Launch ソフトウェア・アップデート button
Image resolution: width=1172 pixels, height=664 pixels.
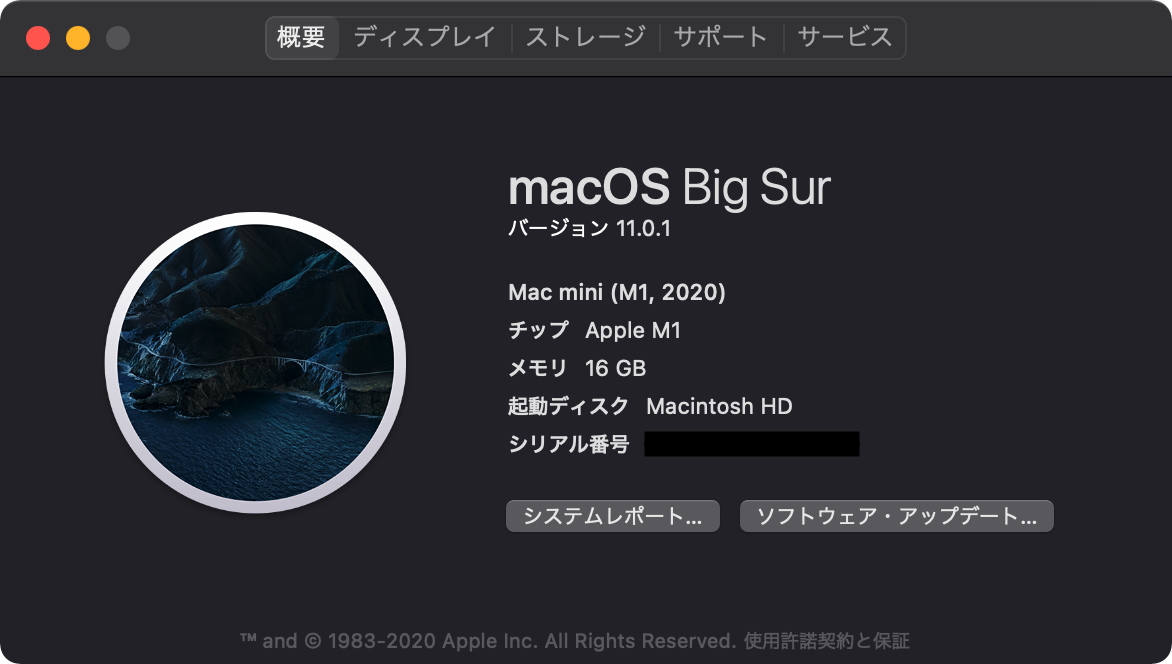point(896,516)
